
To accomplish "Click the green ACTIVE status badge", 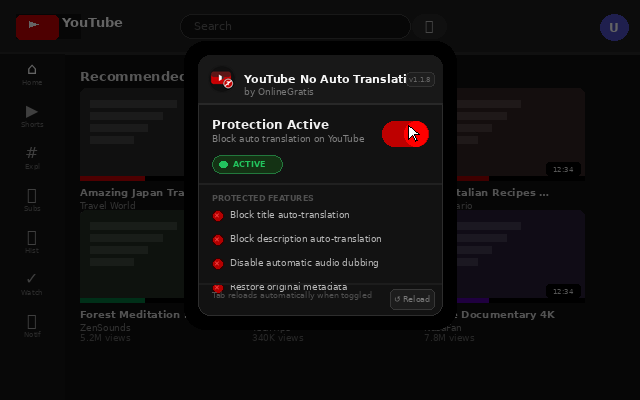I will pos(247,164).
